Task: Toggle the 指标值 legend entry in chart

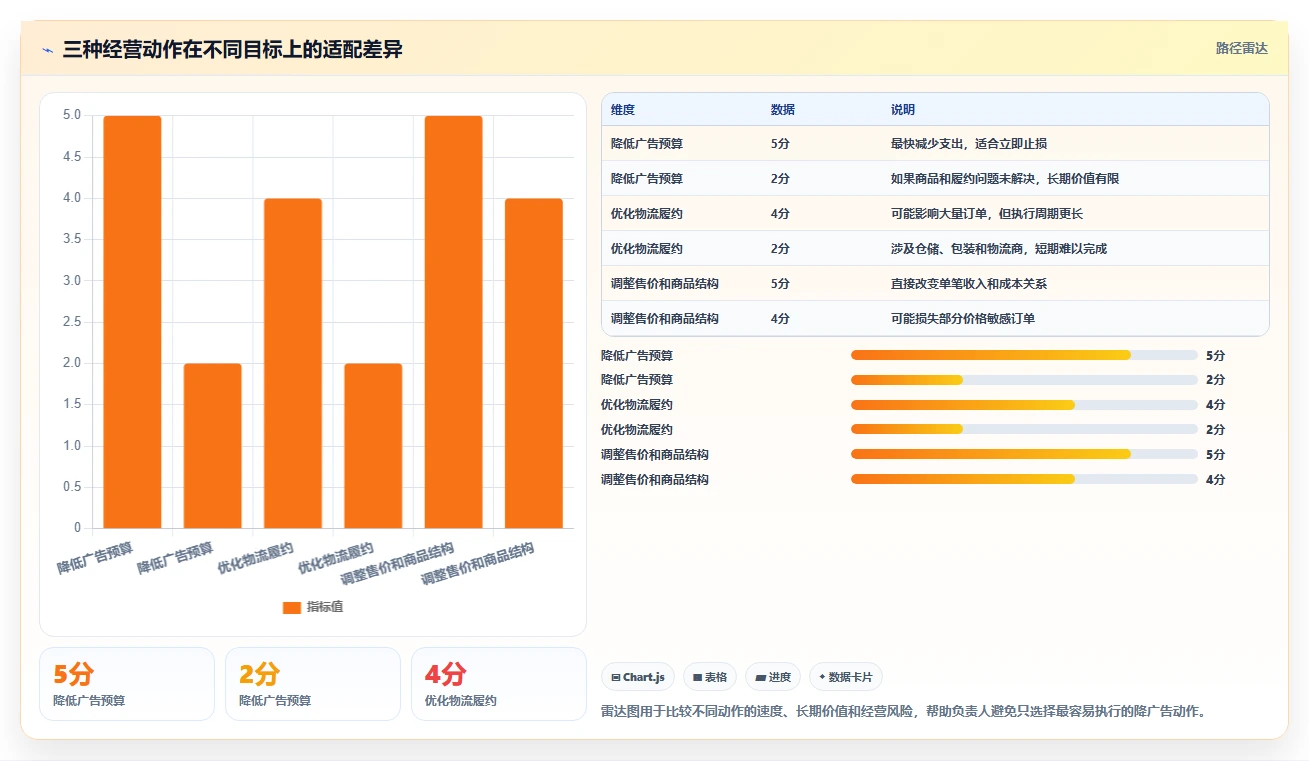Action: (x=313, y=607)
